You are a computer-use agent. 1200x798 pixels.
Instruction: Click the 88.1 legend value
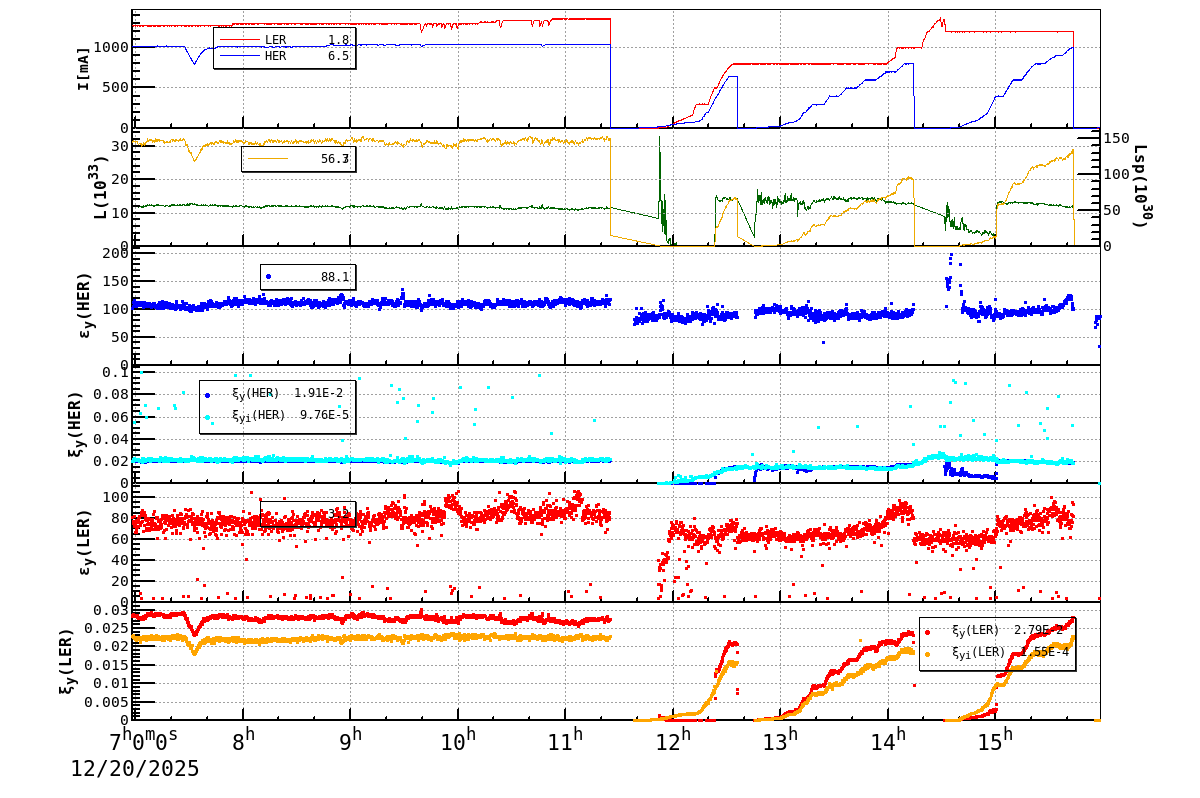[x=335, y=277]
